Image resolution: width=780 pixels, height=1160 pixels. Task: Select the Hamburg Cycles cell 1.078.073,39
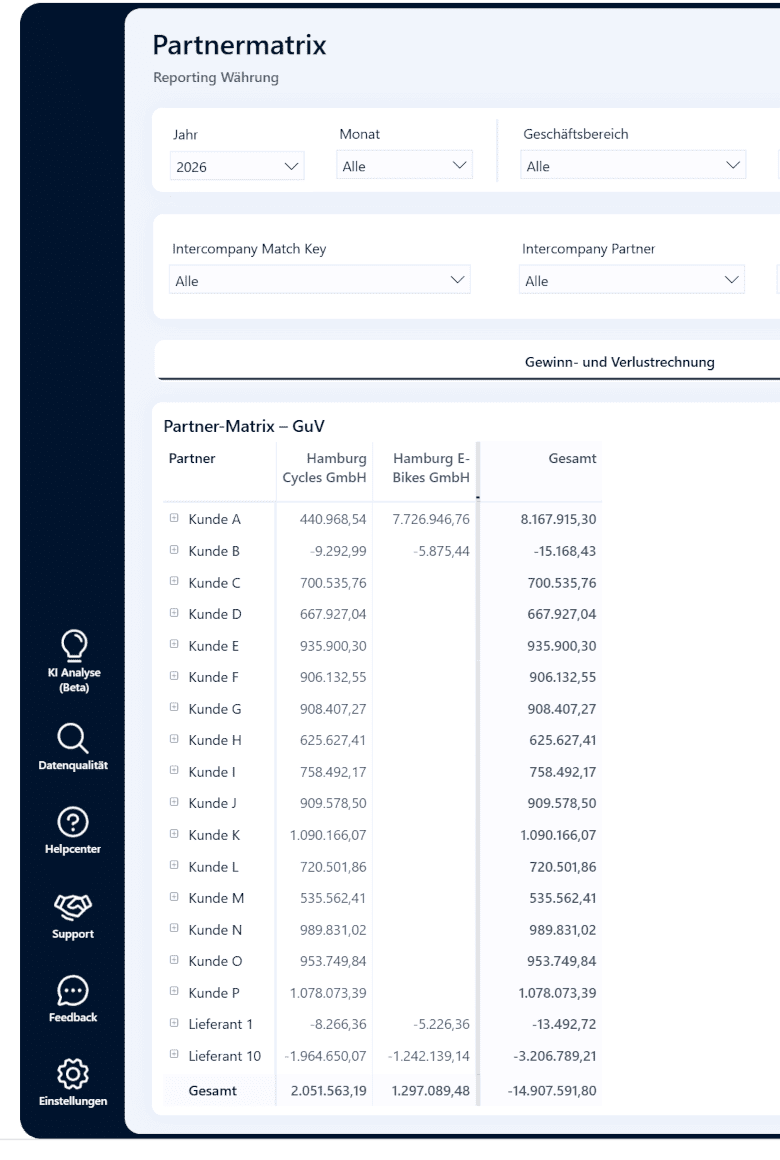(x=328, y=993)
